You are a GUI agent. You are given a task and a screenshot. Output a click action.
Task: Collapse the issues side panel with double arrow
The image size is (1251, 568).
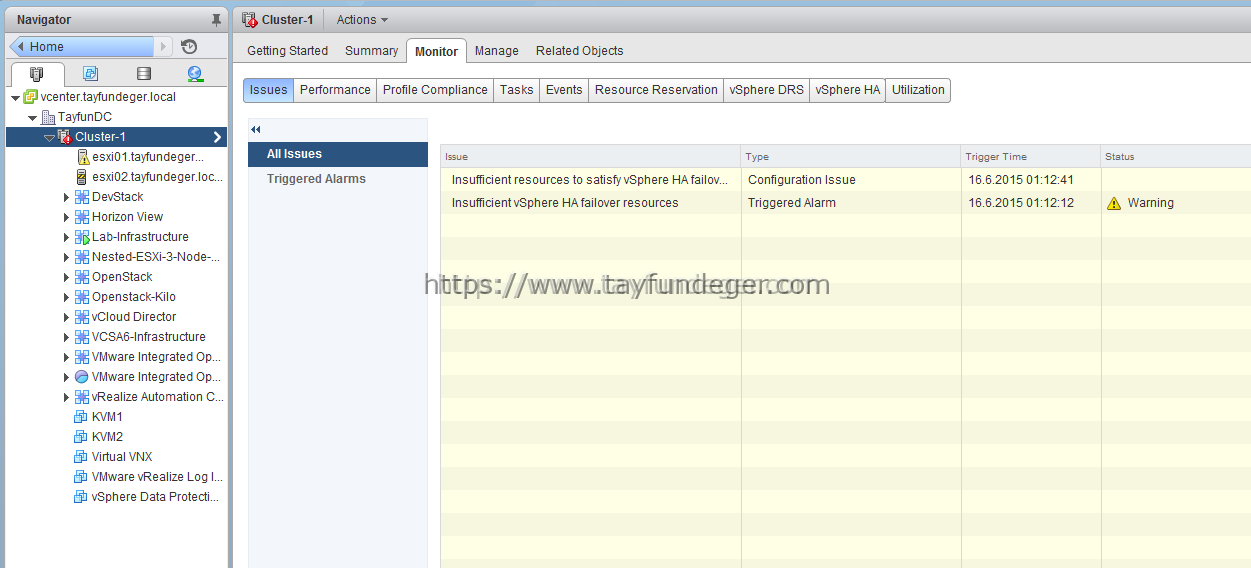pyautogui.click(x=256, y=130)
